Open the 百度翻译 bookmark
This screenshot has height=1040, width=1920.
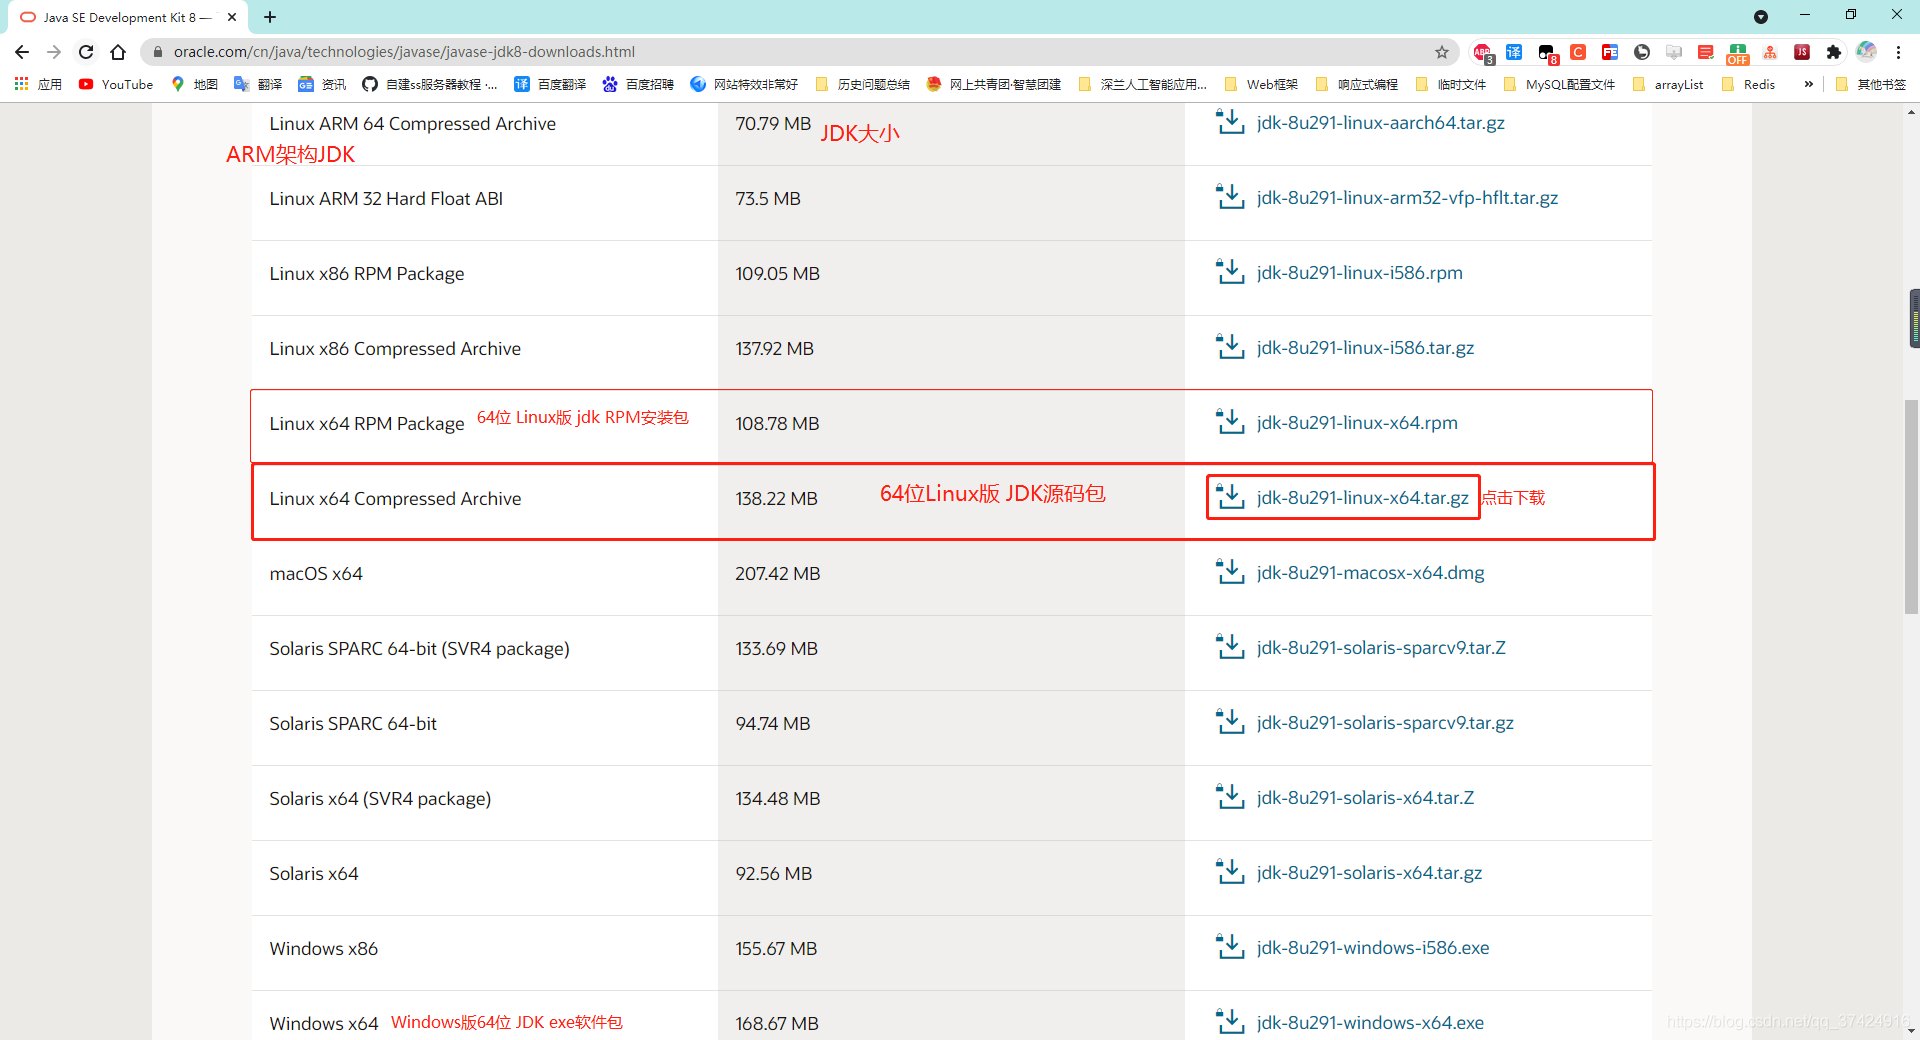click(550, 84)
